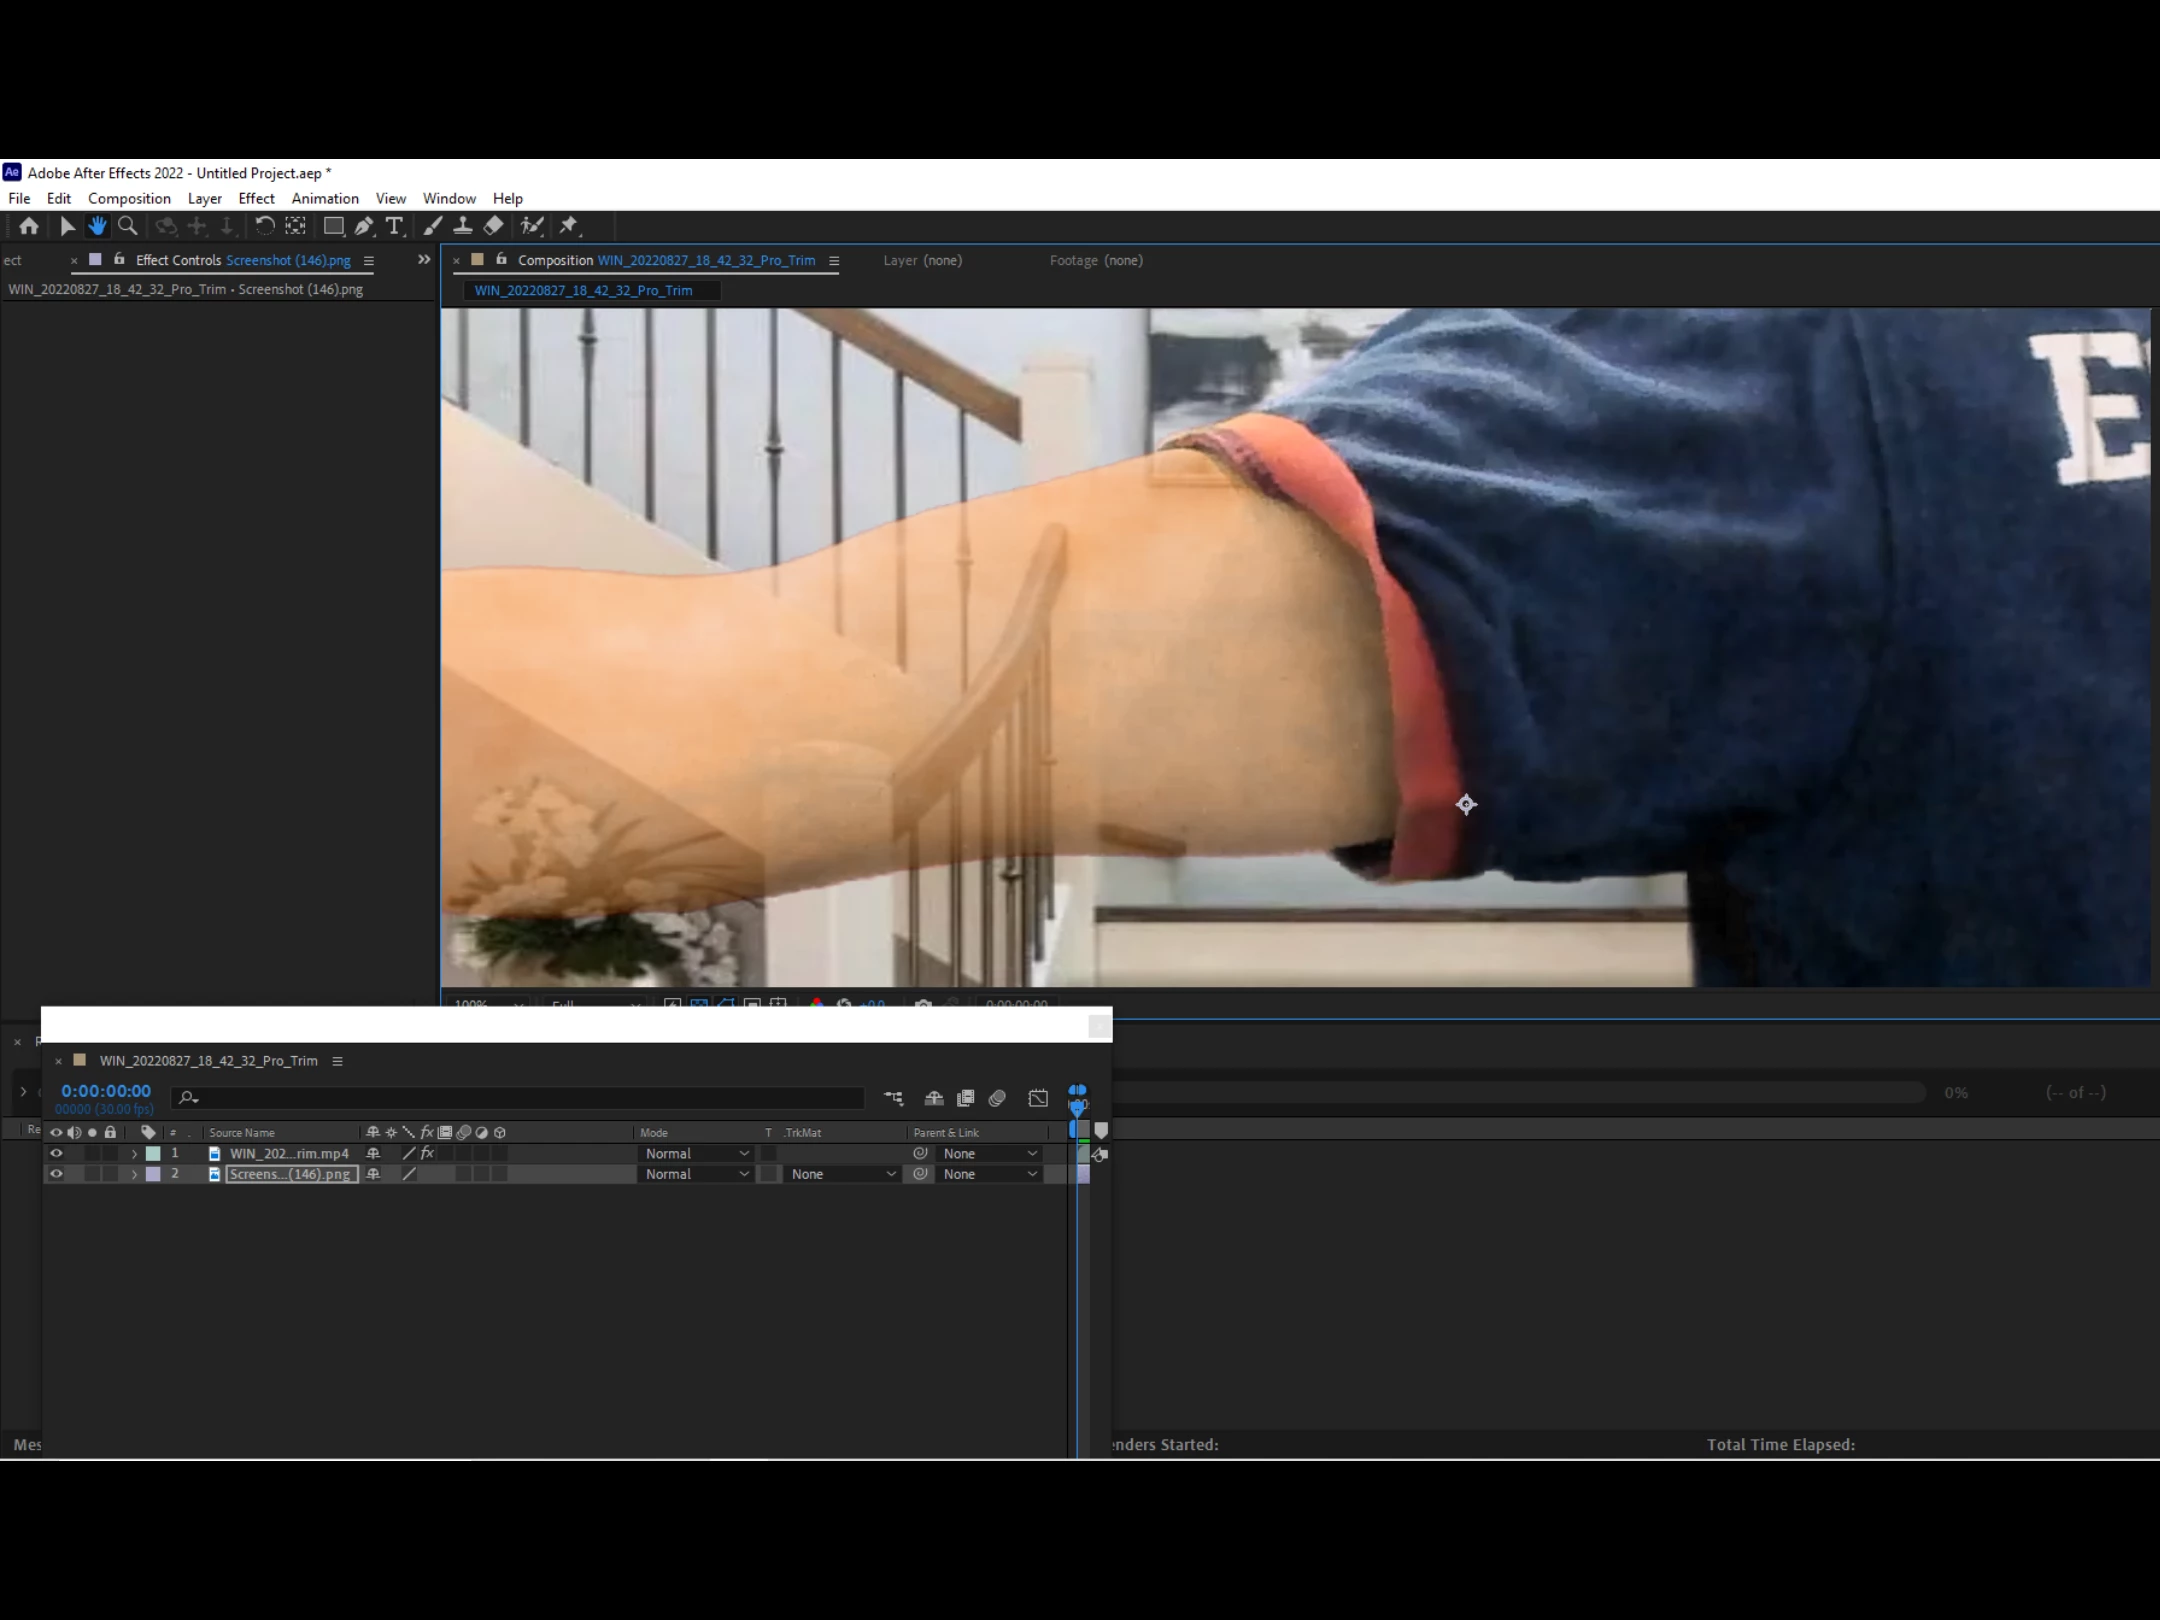Open the Graph Editor in timeline
Image resolution: width=2160 pixels, height=1620 pixels.
(x=1038, y=1098)
